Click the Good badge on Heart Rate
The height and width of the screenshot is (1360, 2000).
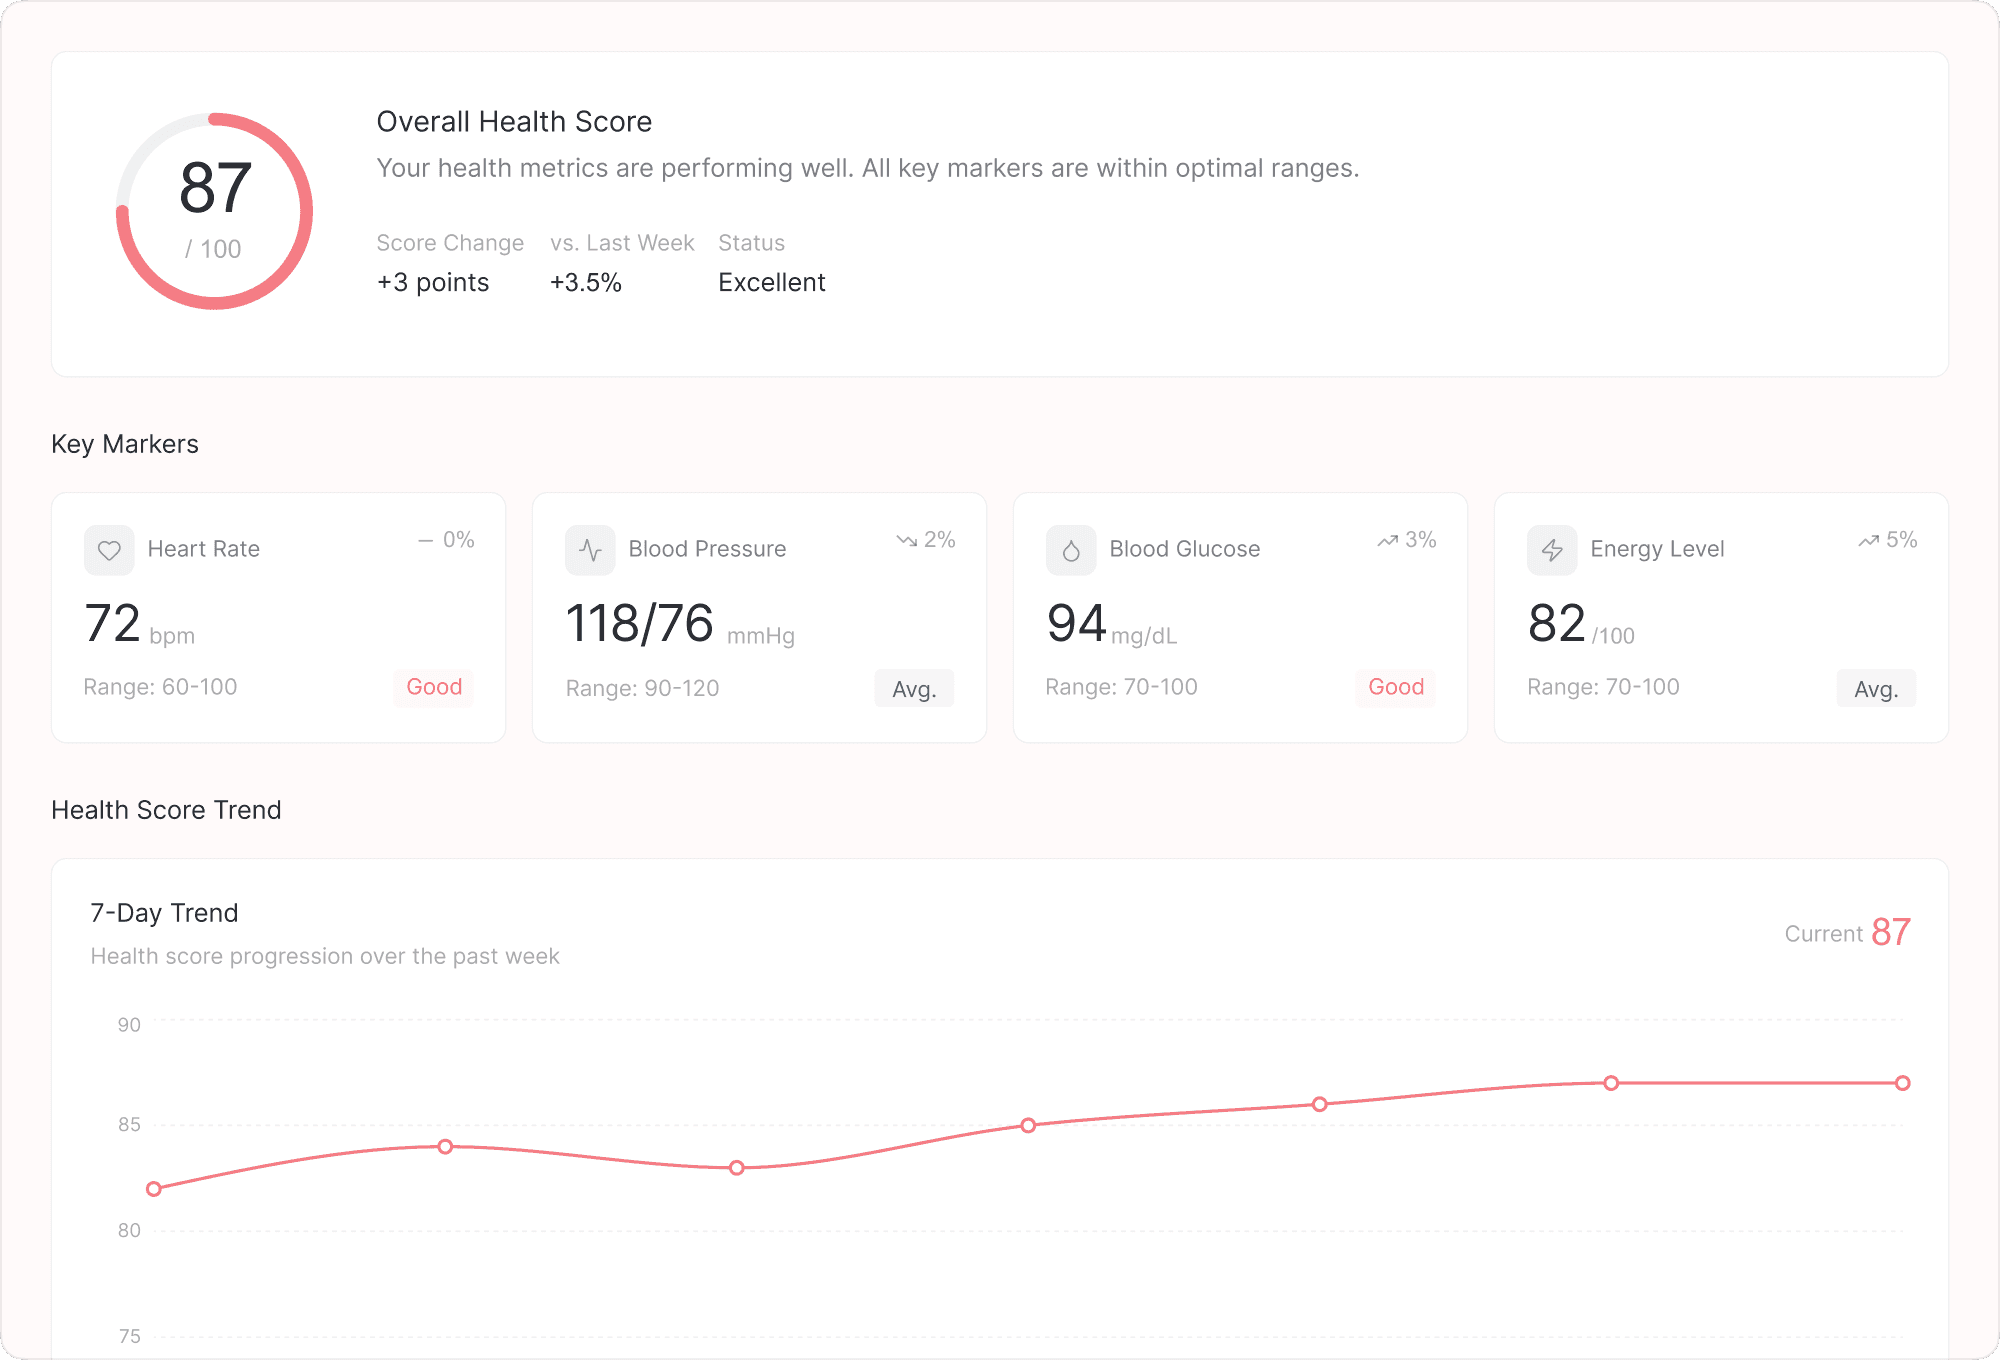[434, 687]
